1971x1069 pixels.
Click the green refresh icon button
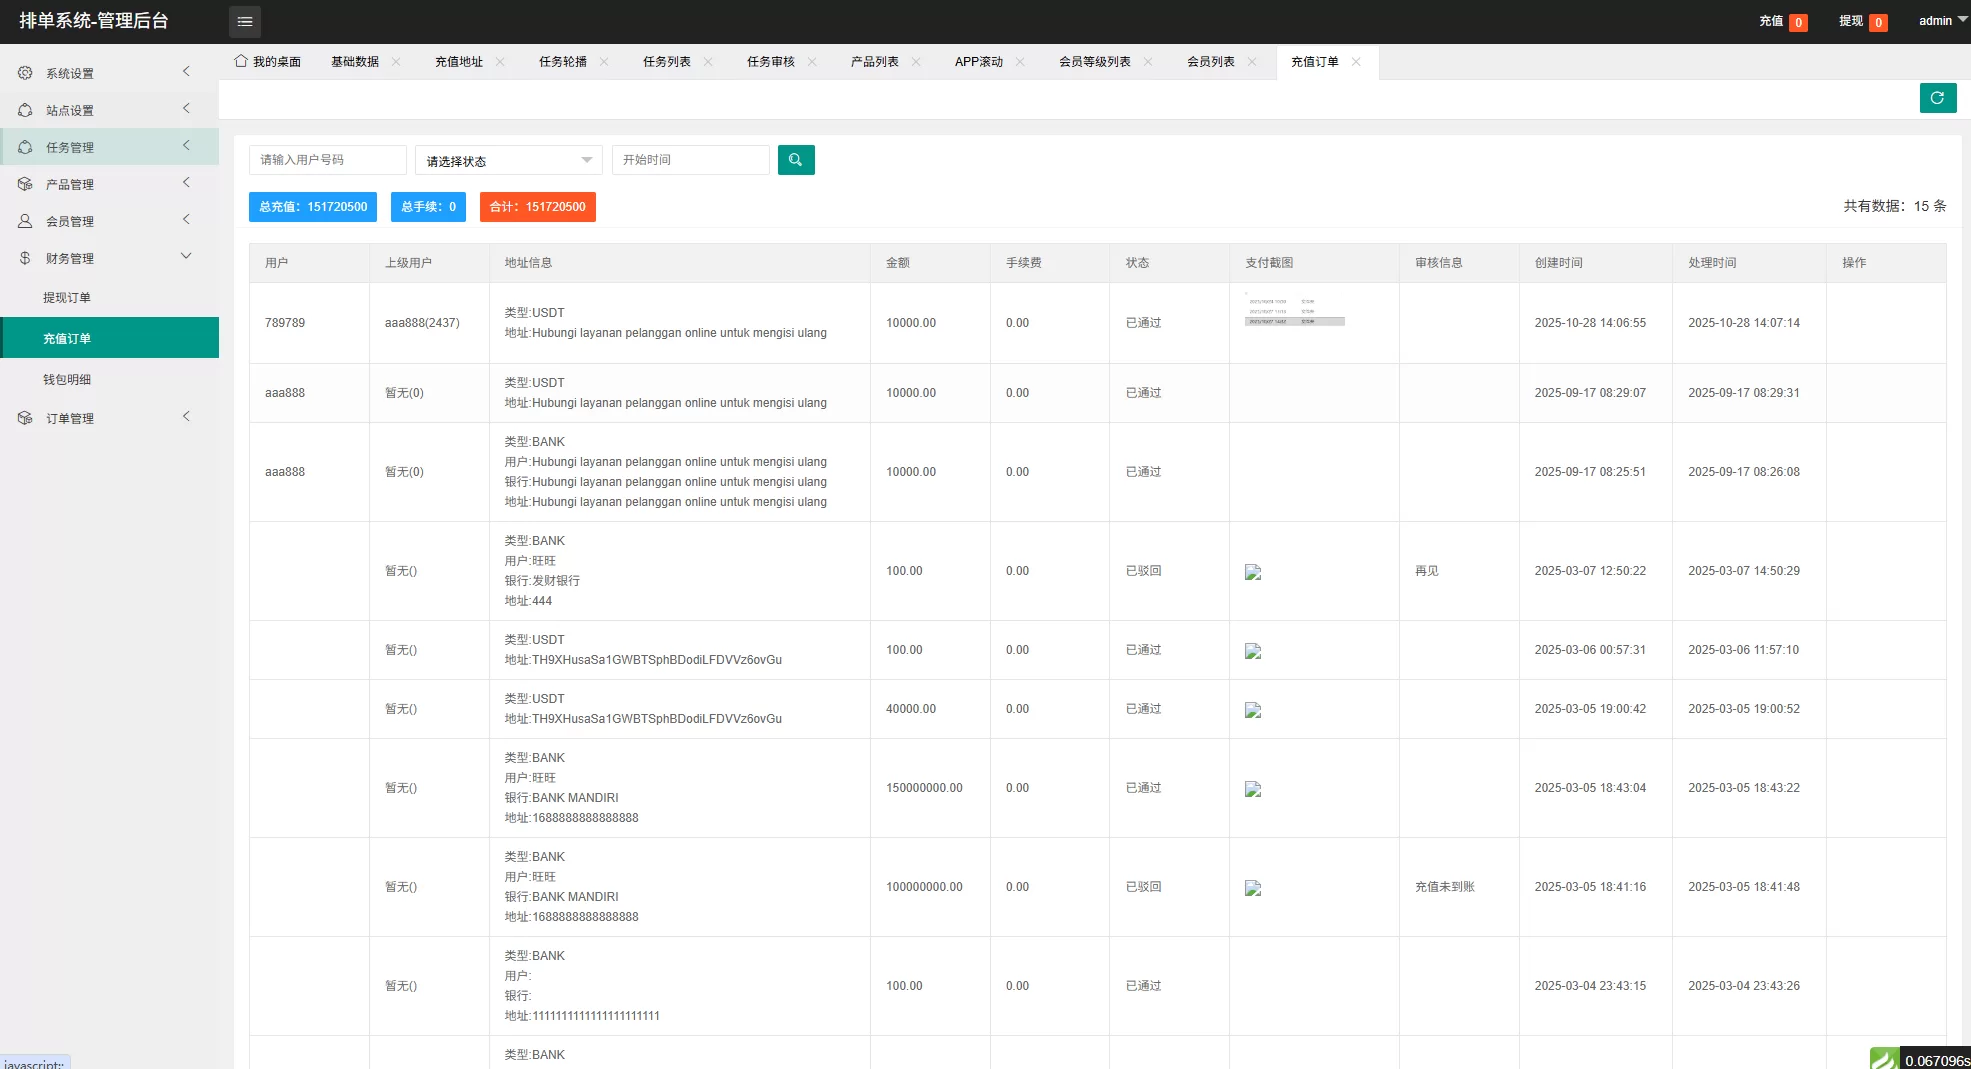click(x=1937, y=98)
